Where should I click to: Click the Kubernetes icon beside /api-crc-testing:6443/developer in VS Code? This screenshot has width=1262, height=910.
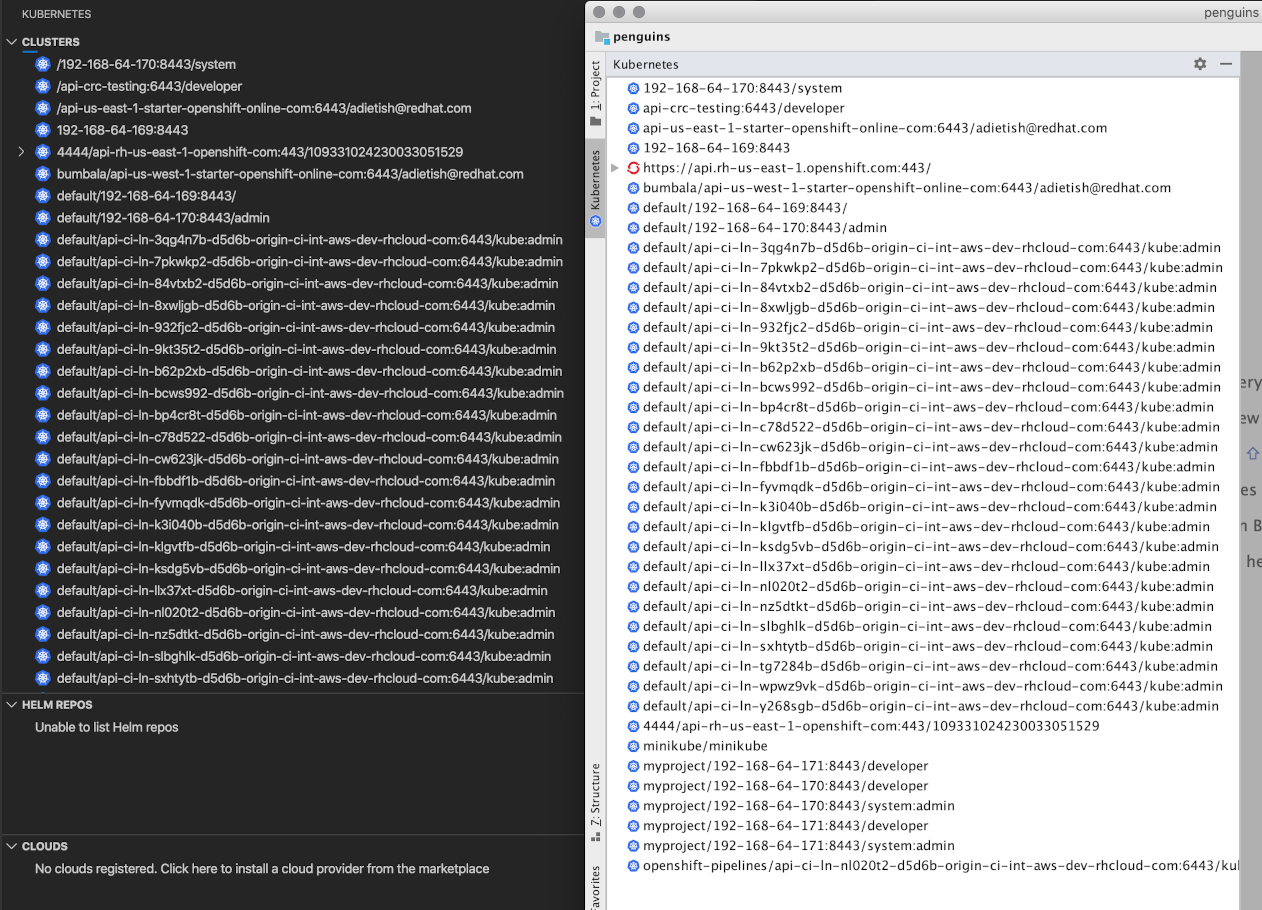tap(42, 86)
